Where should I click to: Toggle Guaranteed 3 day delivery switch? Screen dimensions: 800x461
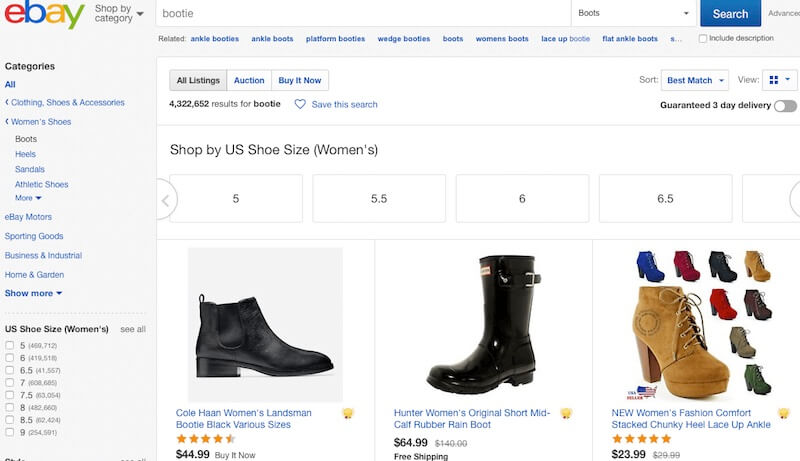(785, 106)
